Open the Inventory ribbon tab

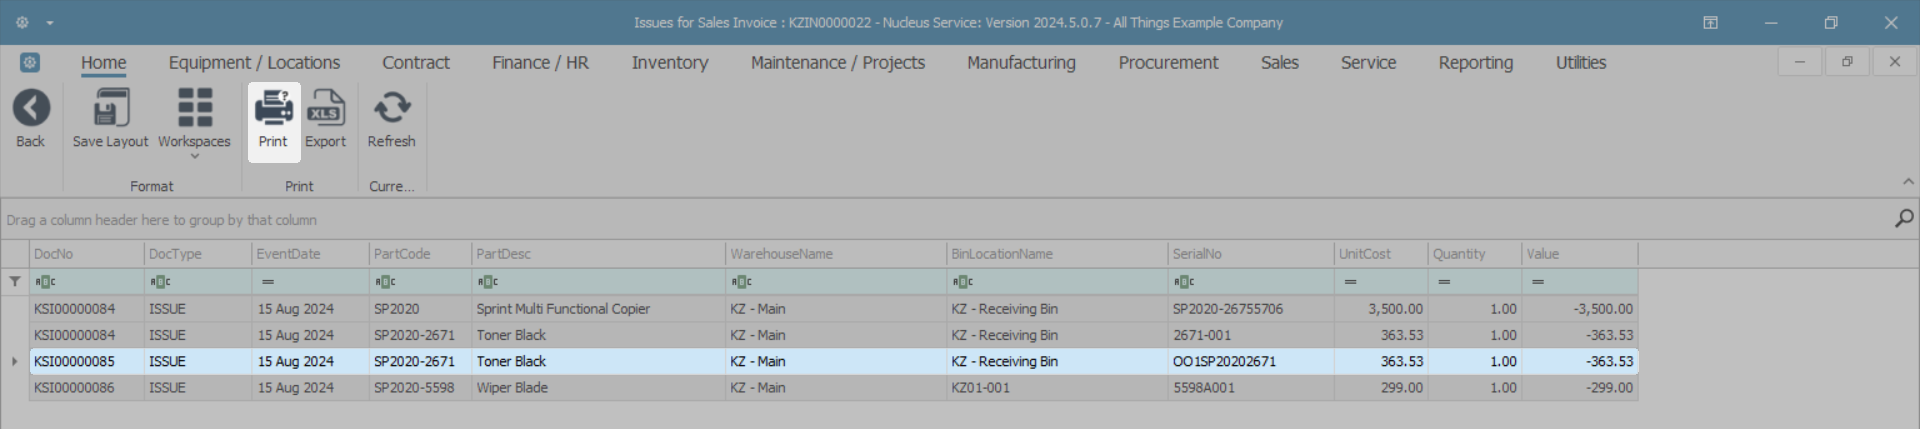(x=669, y=63)
